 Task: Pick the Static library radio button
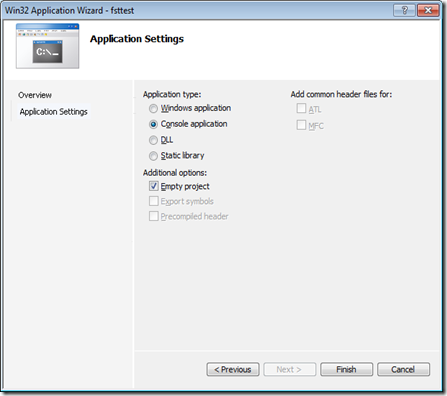tap(153, 156)
